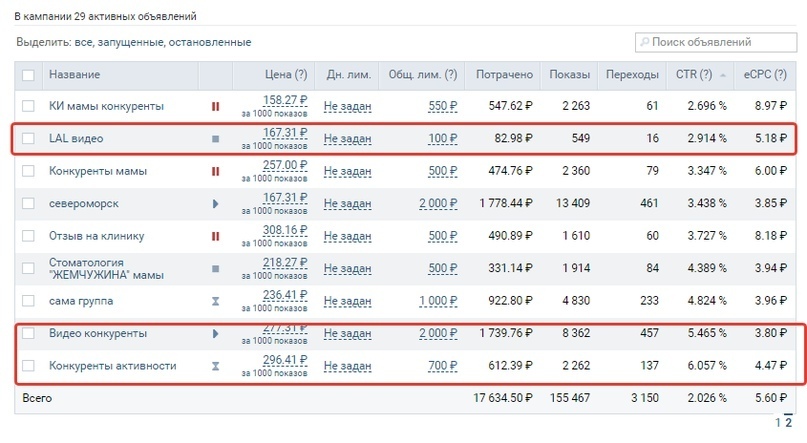
Task: Click pause icon for Конкуренты мамы
Action: point(215,171)
